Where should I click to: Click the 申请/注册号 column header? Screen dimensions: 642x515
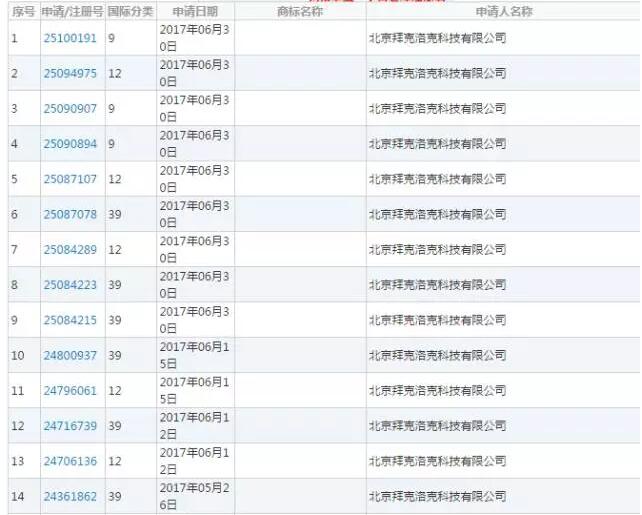(72, 12)
